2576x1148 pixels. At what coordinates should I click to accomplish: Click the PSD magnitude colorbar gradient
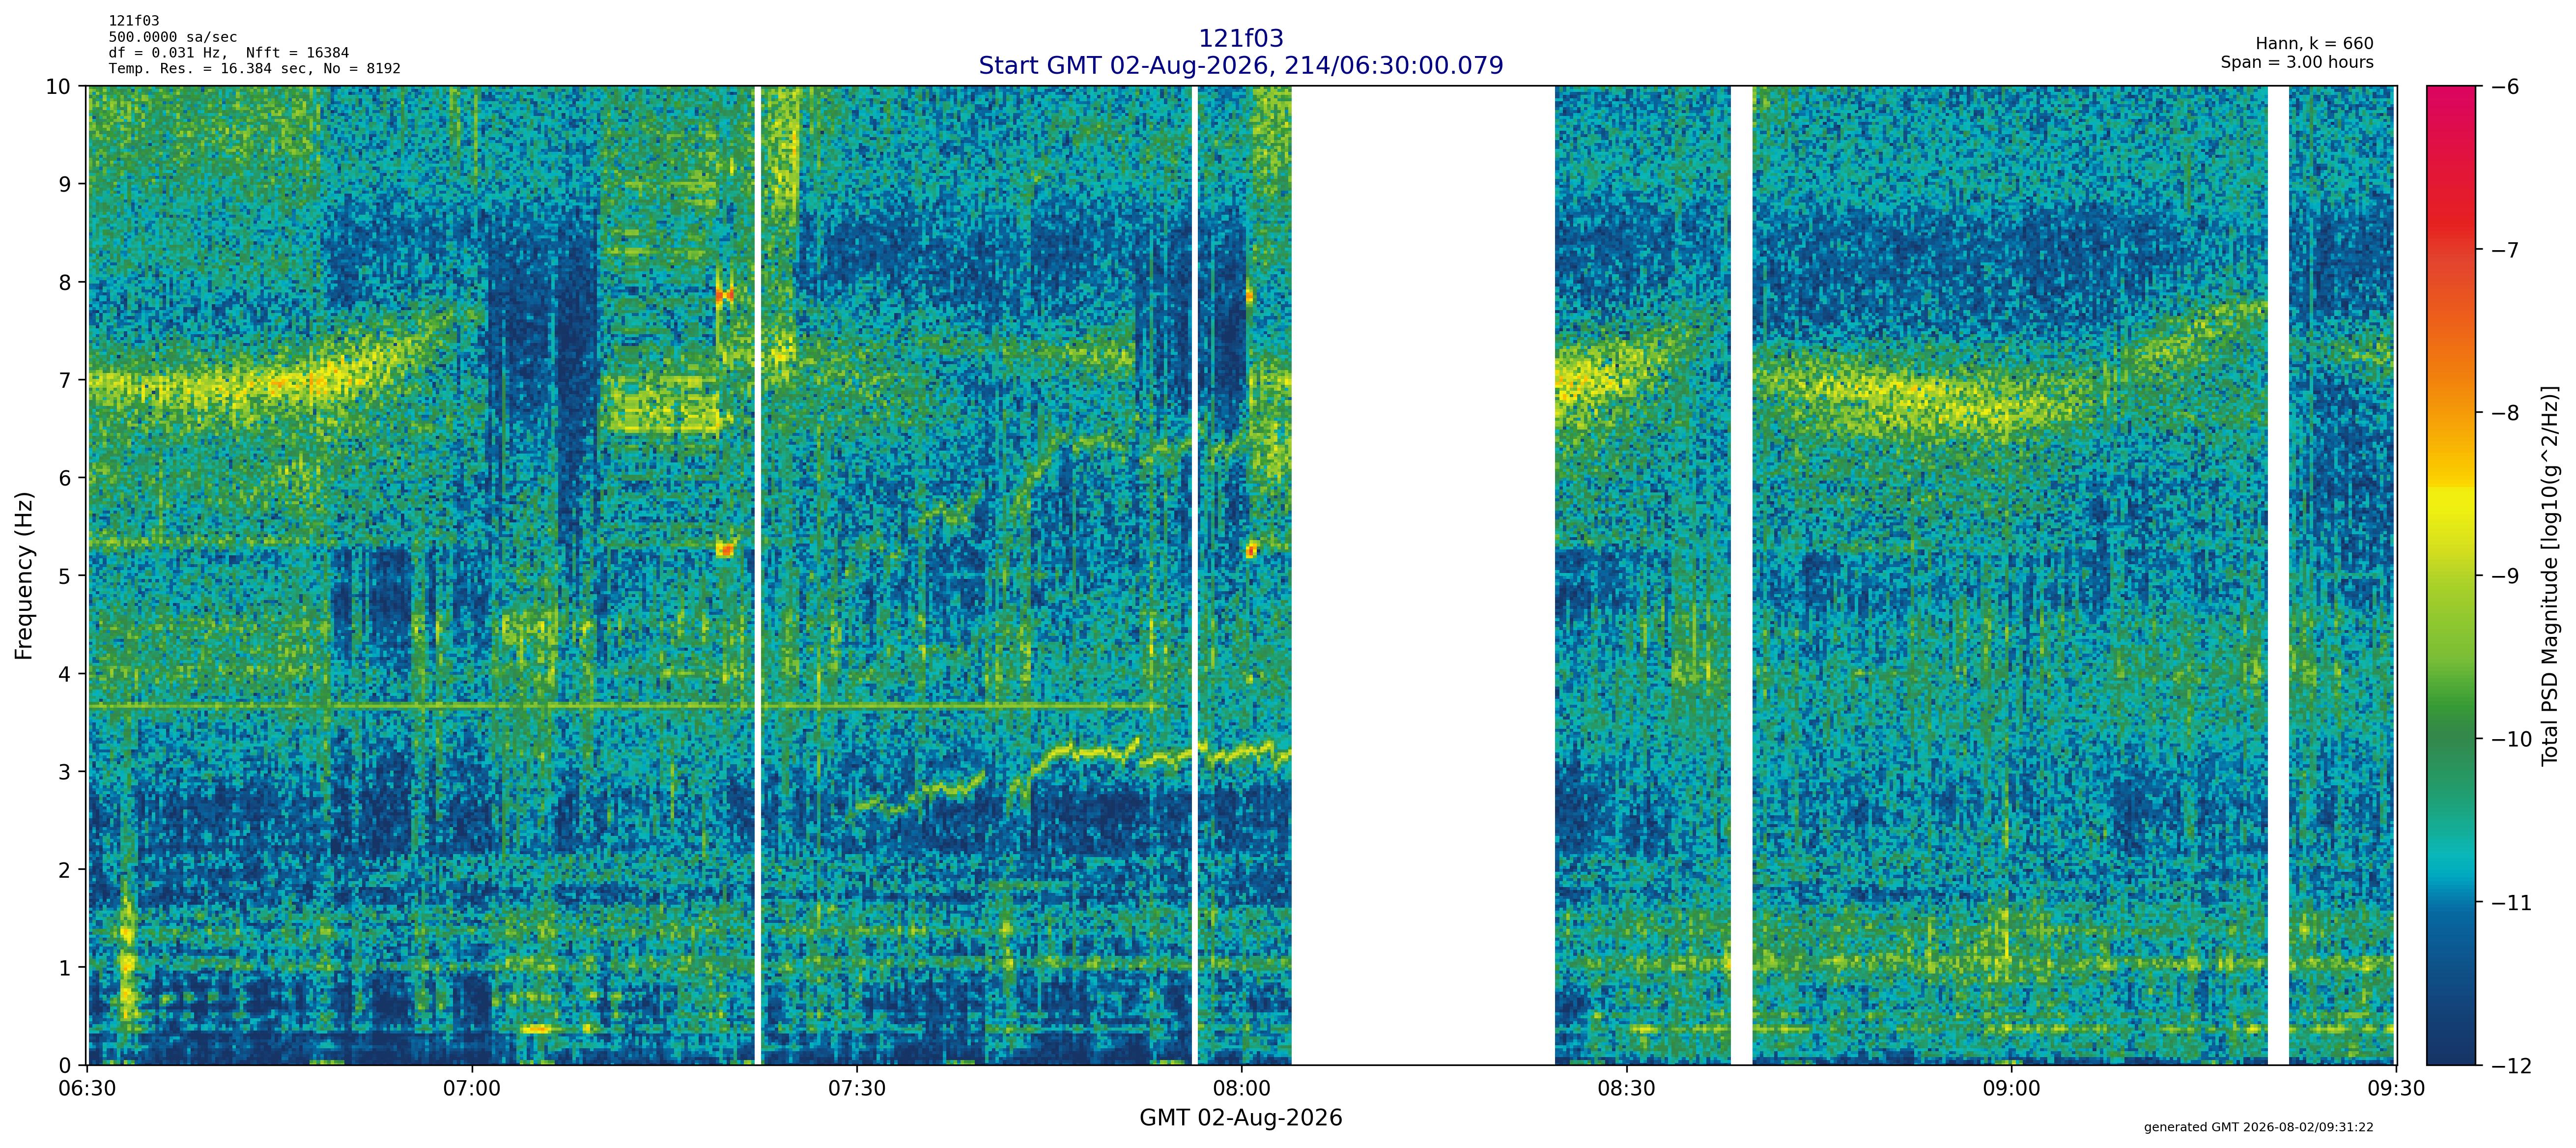click(x=2451, y=576)
